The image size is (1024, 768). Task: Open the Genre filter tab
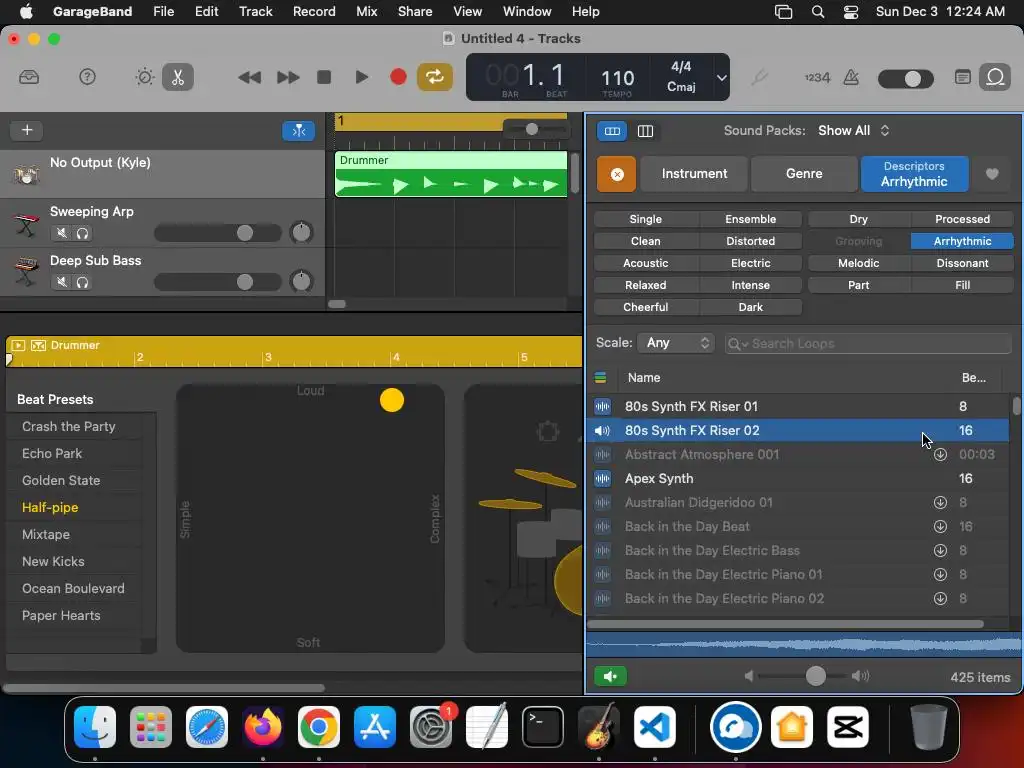[x=804, y=174]
